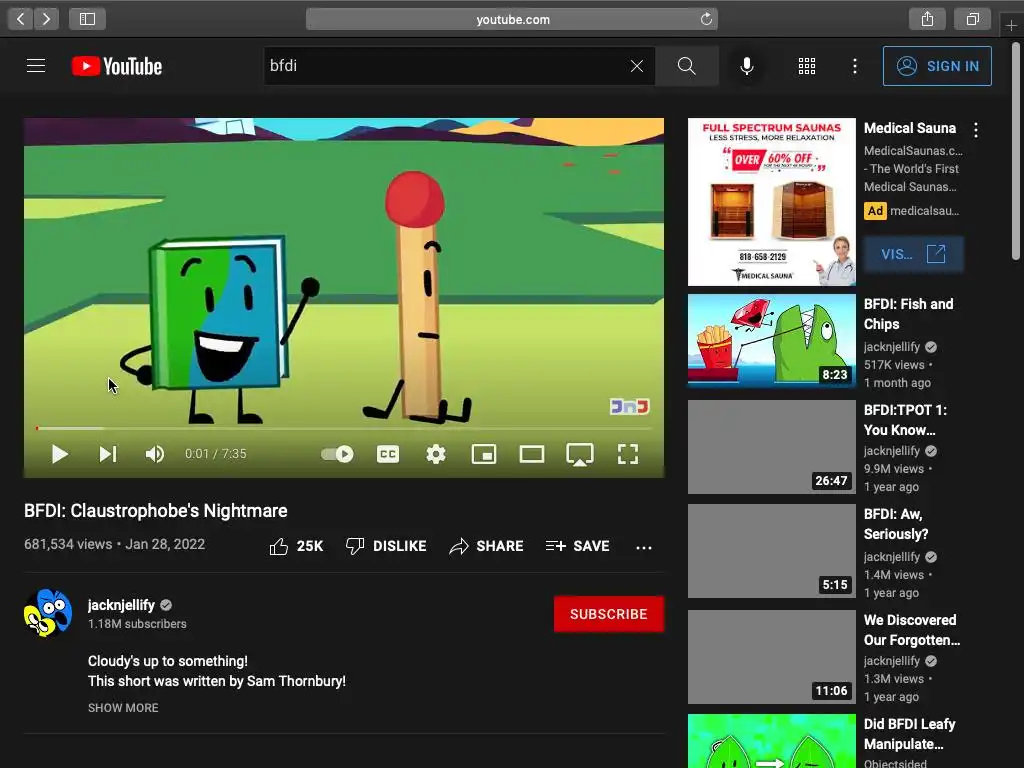Open the BFDI: Fish and Chips thumbnail
The height and width of the screenshot is (768, 1024).
pos(771,341)
